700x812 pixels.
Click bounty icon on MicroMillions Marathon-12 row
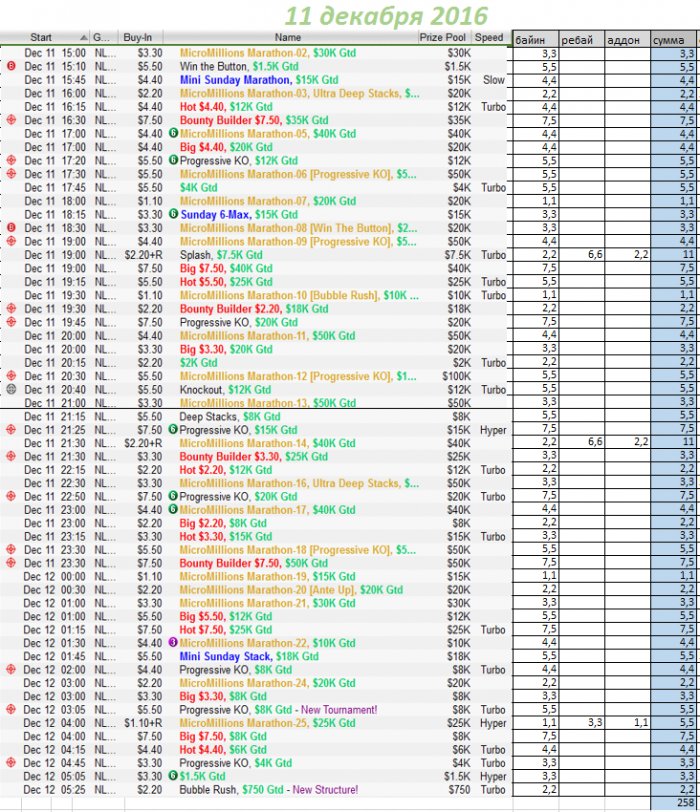click(11, 376)
